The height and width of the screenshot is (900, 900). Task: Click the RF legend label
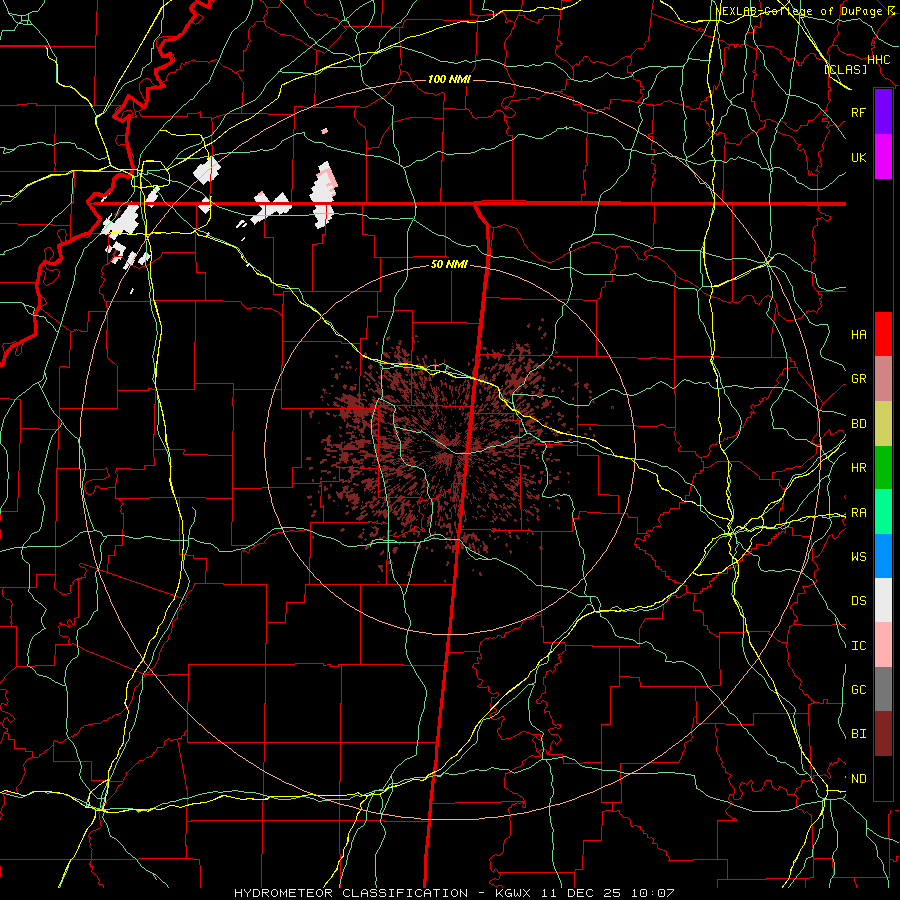point(858,112)
